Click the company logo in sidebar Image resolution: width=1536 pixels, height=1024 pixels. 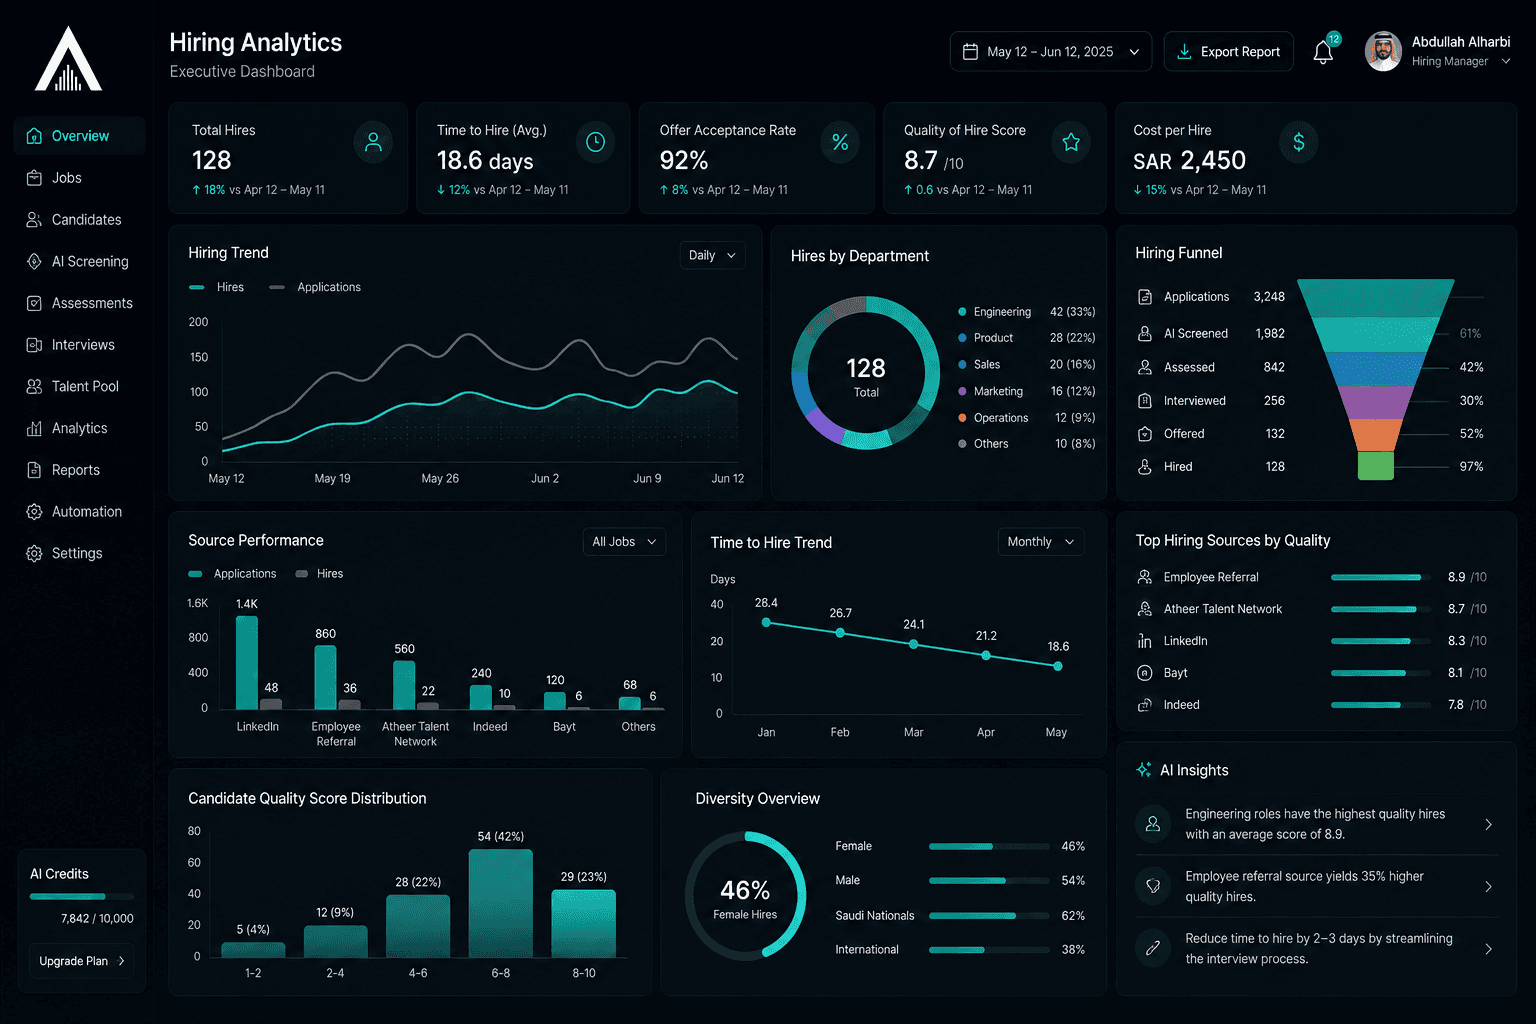[68, 60]
